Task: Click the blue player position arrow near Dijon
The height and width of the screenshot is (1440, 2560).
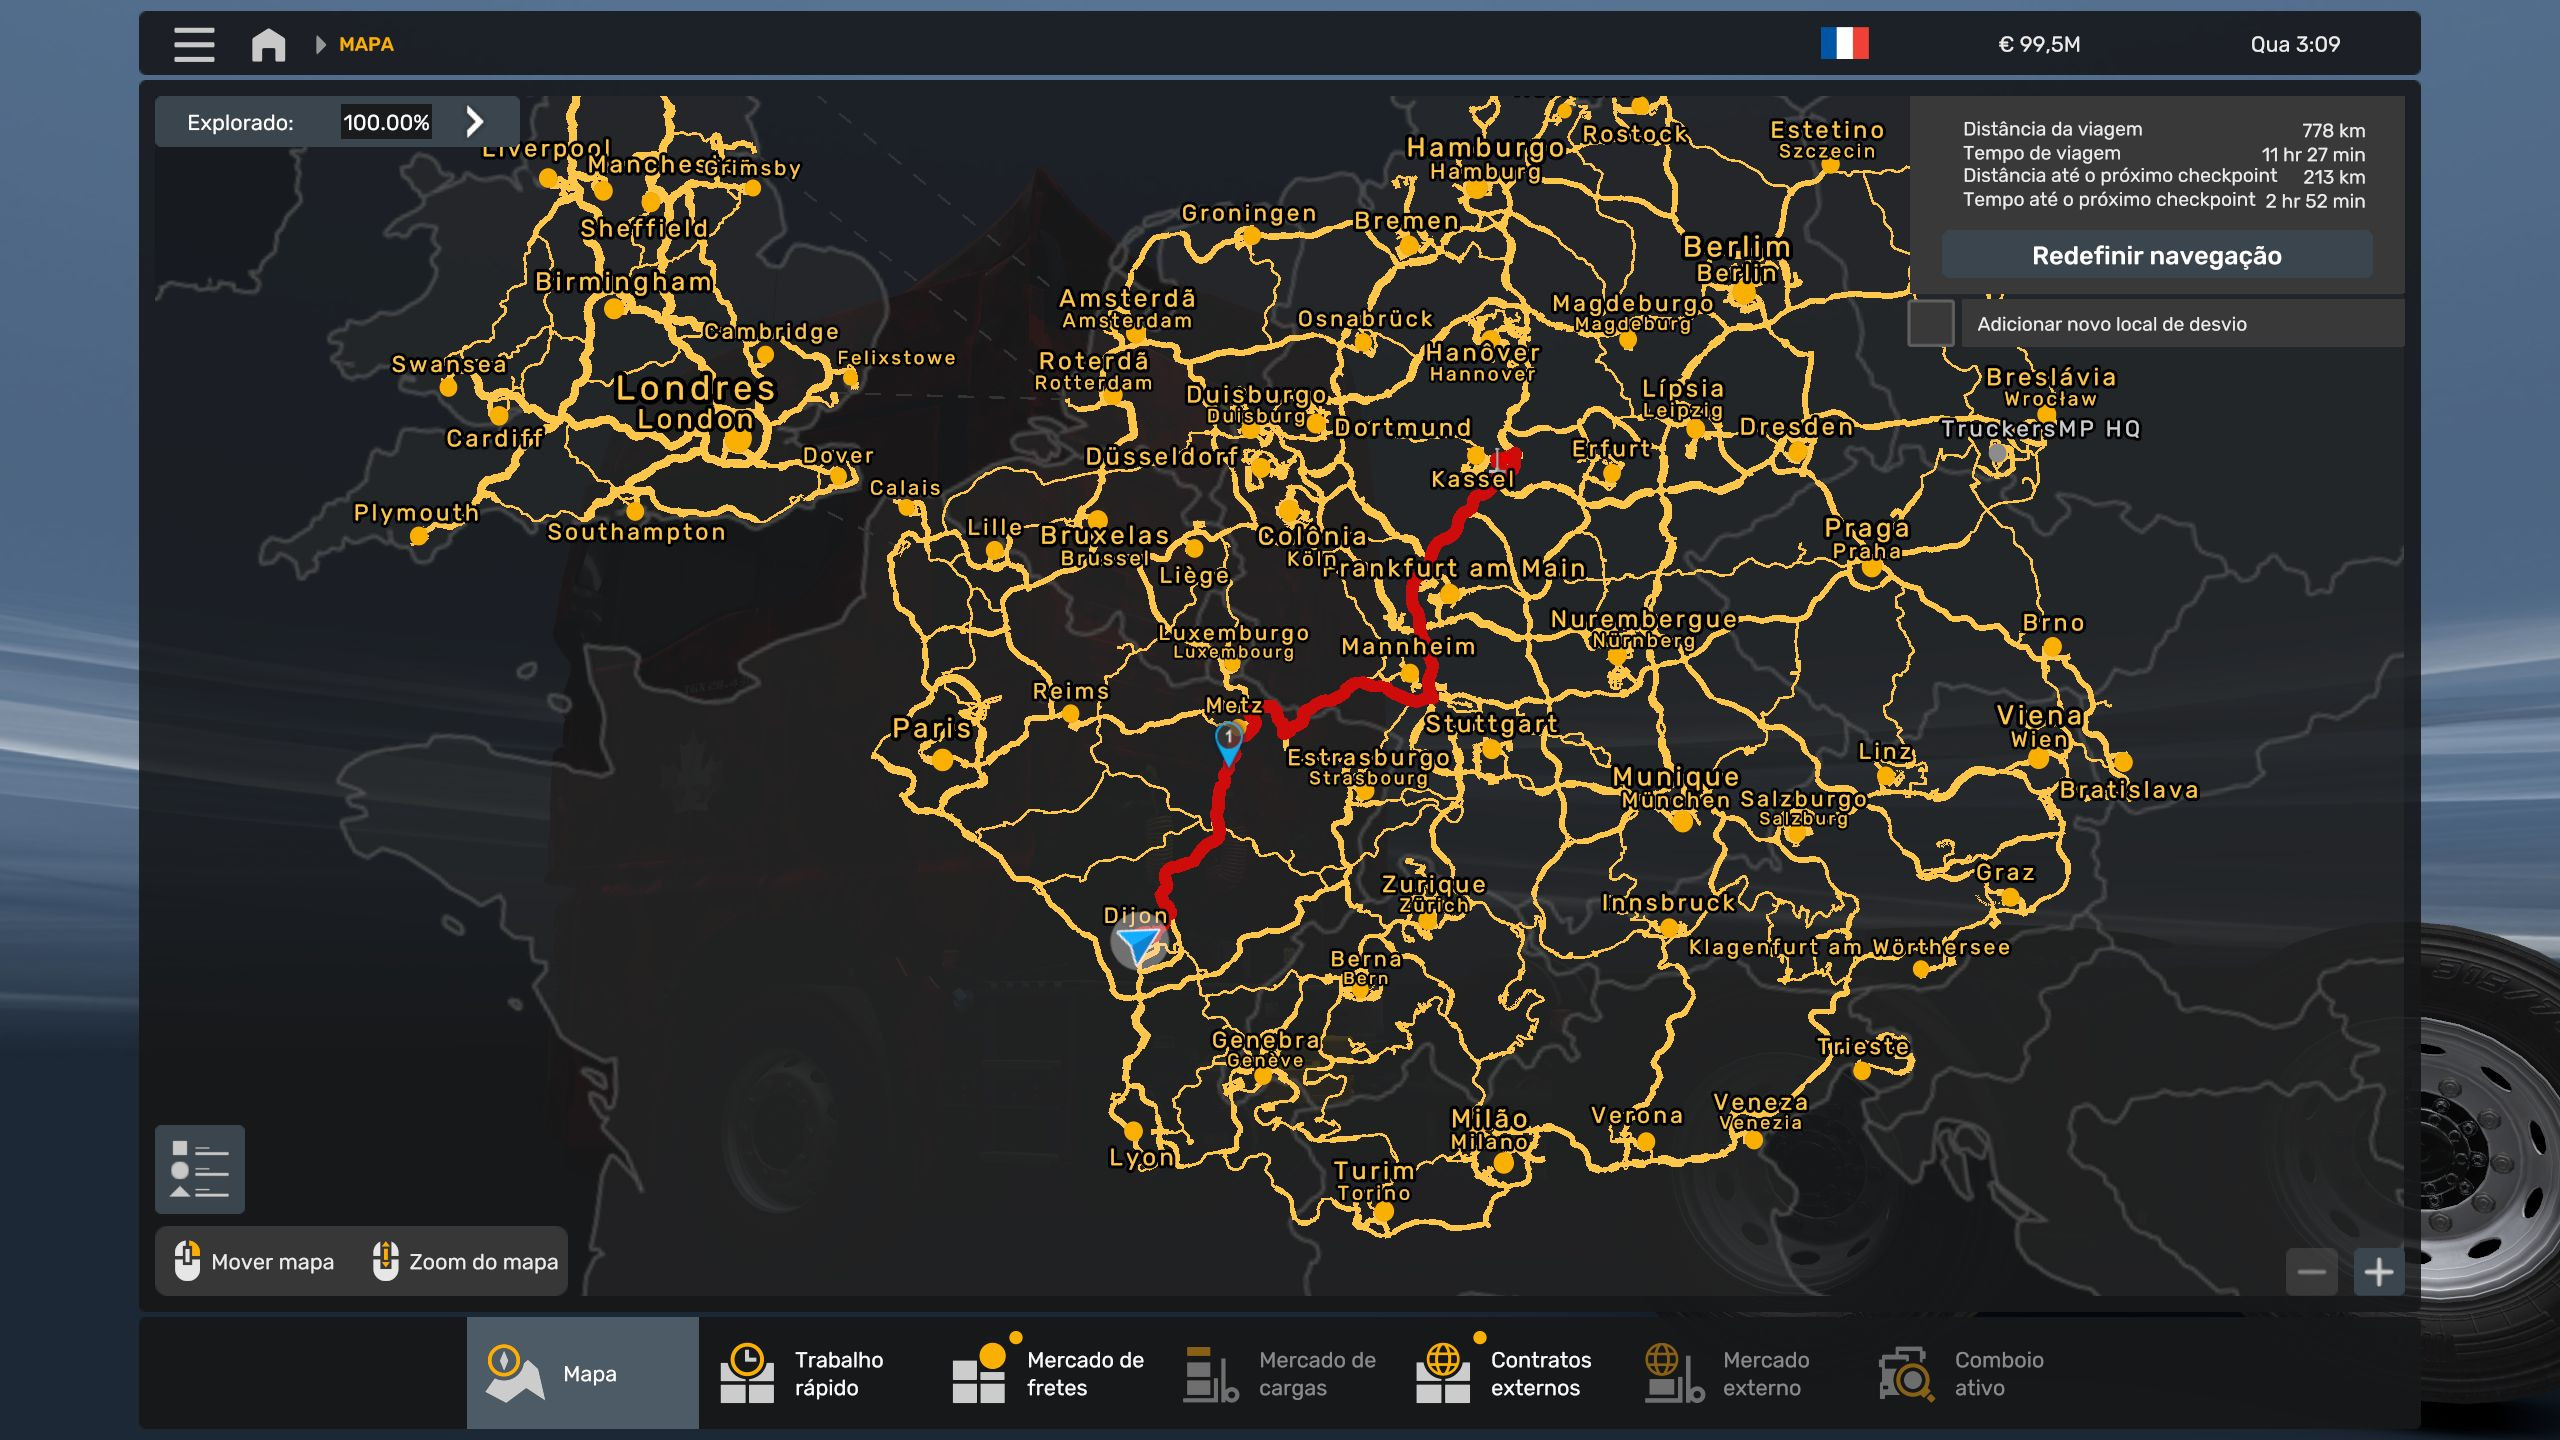Action: click(1138, 943)
